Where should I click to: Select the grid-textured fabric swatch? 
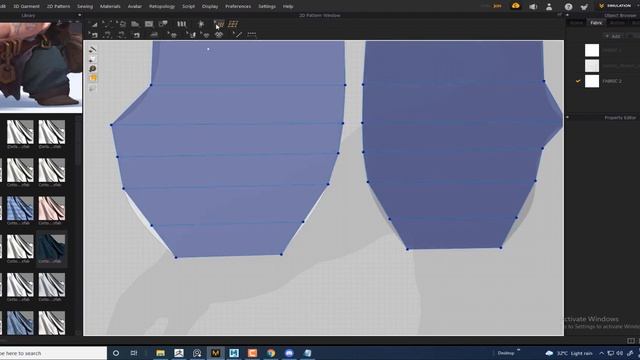coord(592,66)
